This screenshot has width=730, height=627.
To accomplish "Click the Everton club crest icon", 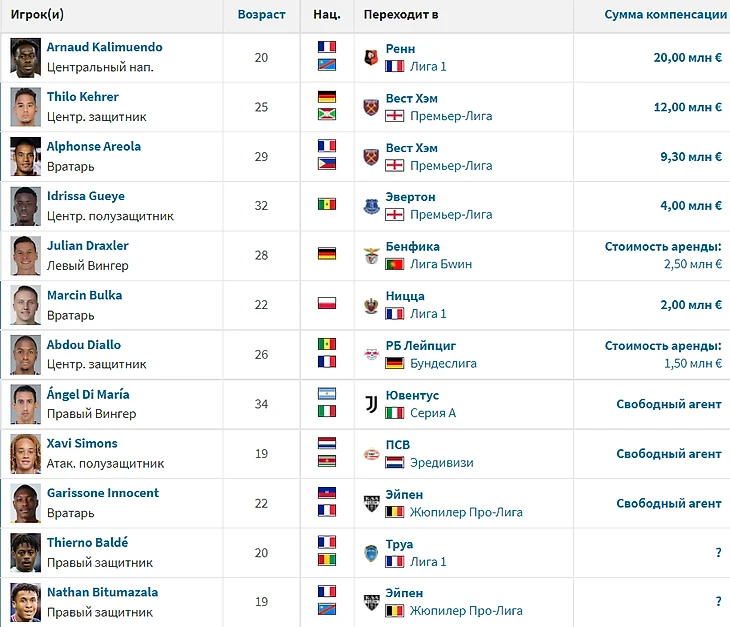I will (x=372, y=206).
